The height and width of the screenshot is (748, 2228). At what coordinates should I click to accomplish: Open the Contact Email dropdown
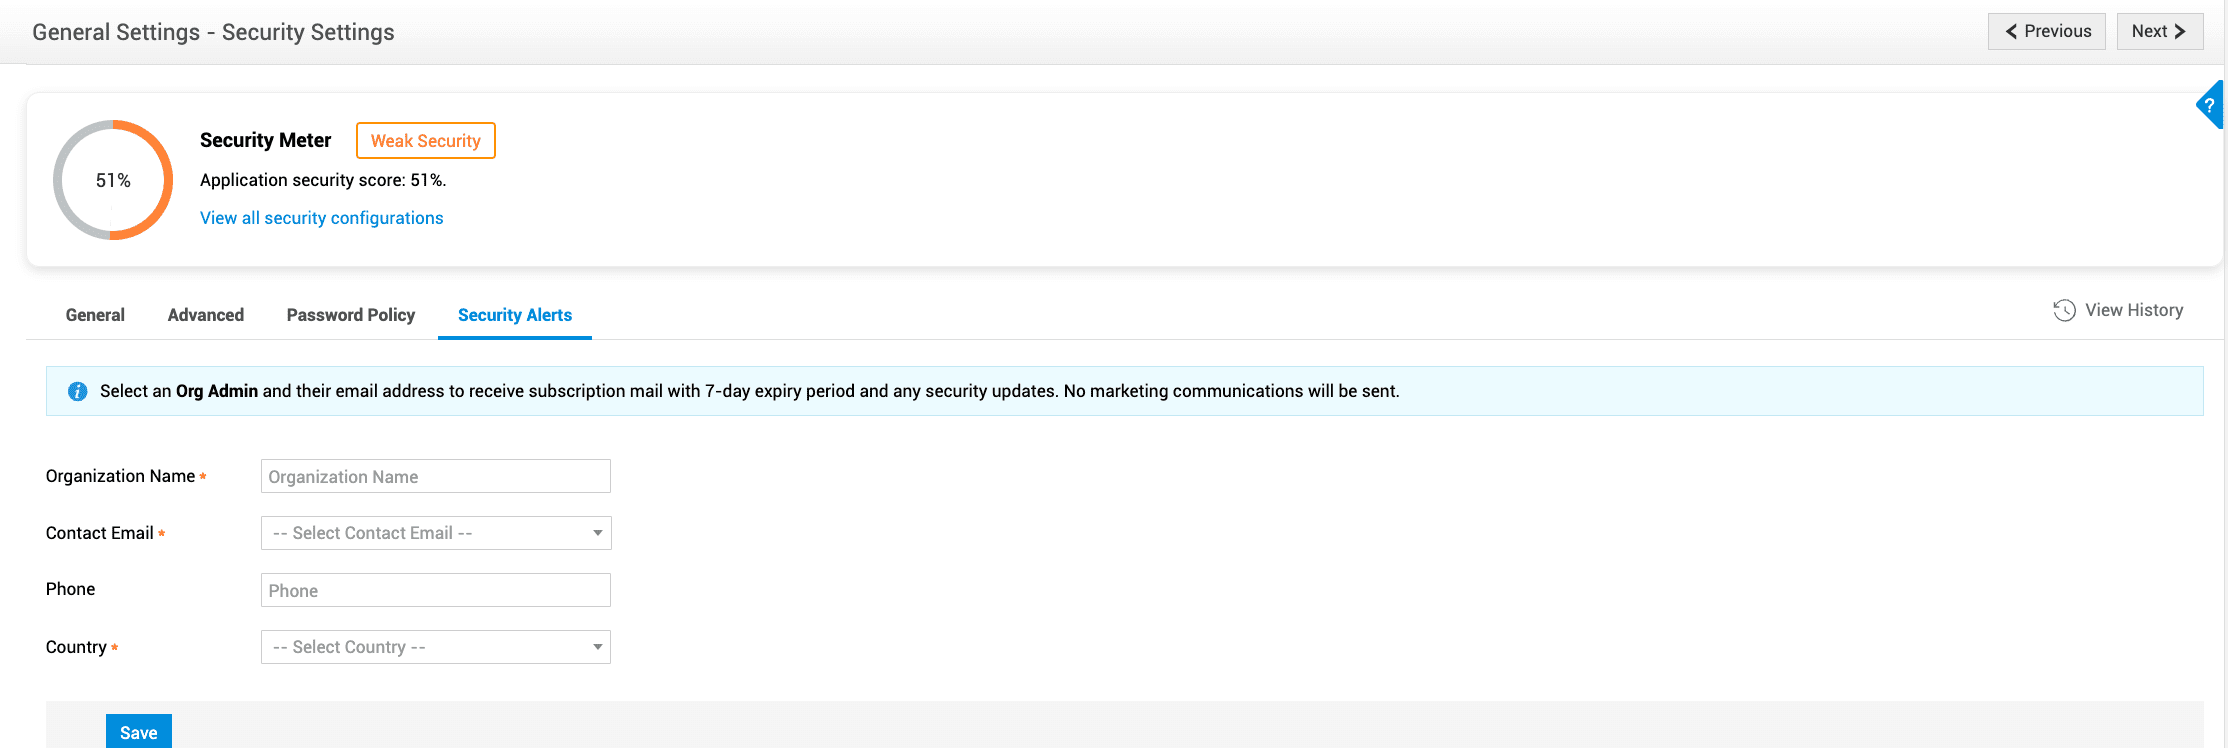[435, 533]
